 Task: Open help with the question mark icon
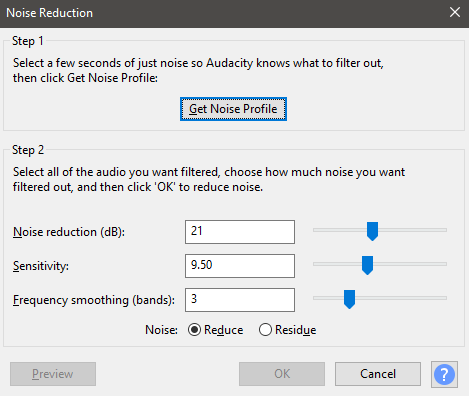[x=444, y=374]
